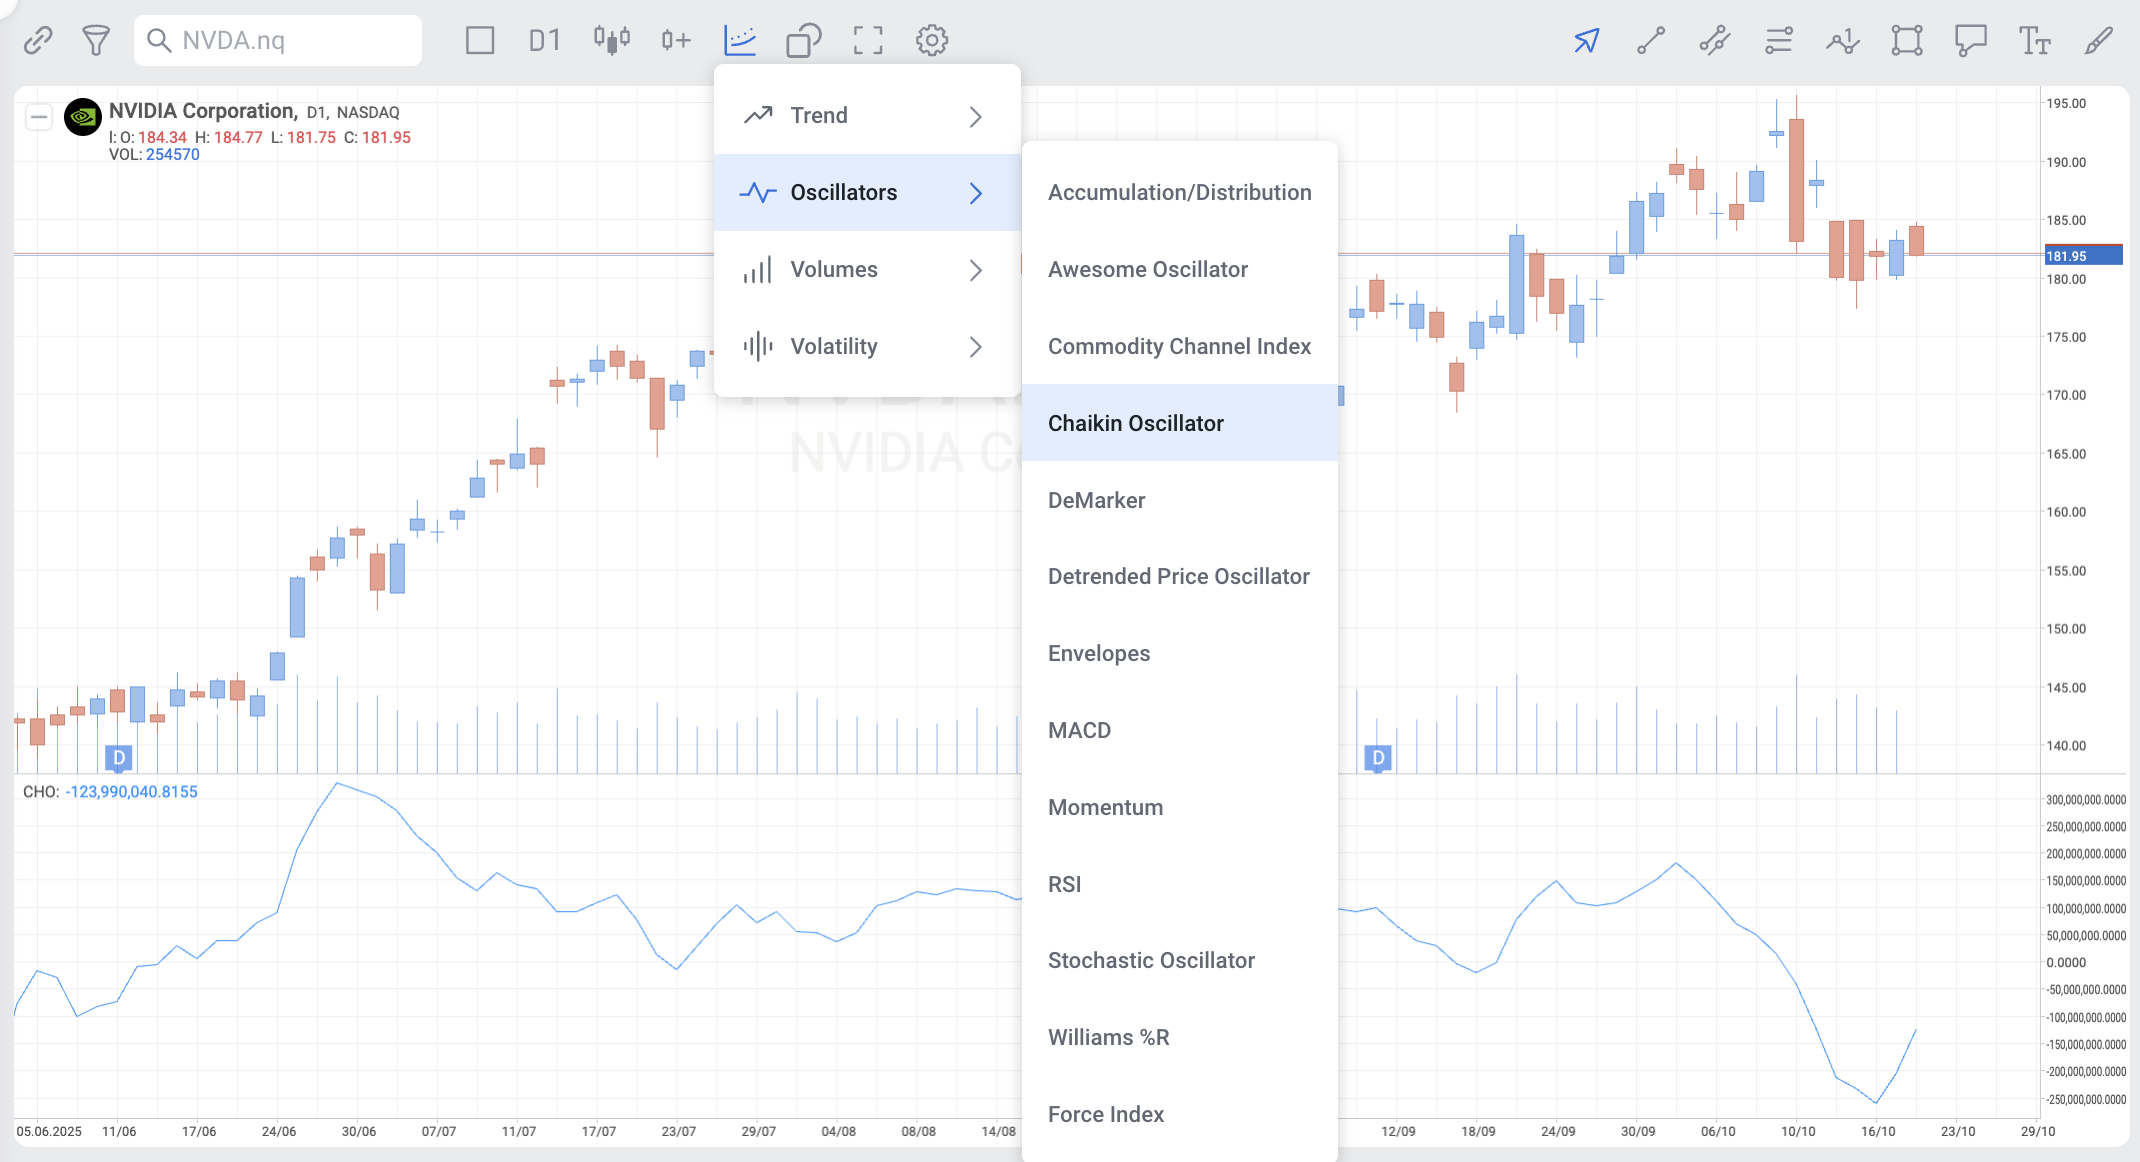Select the trend line drawing tool

coord(1651,41)
